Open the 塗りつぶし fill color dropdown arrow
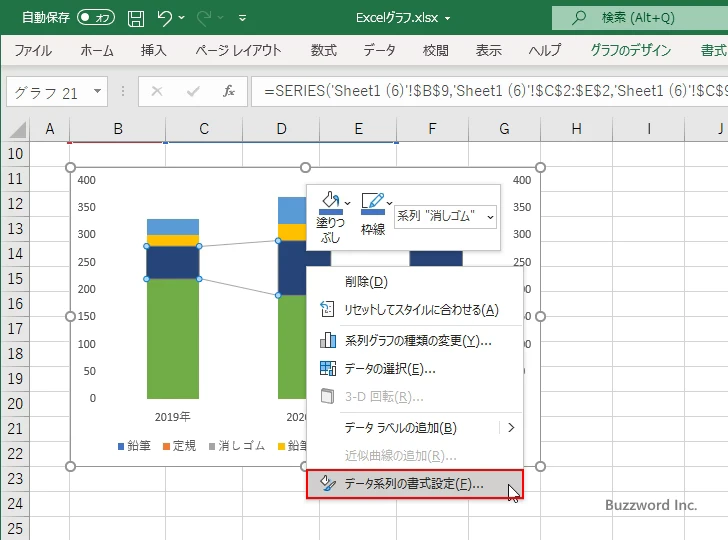 tap(347, 203)
